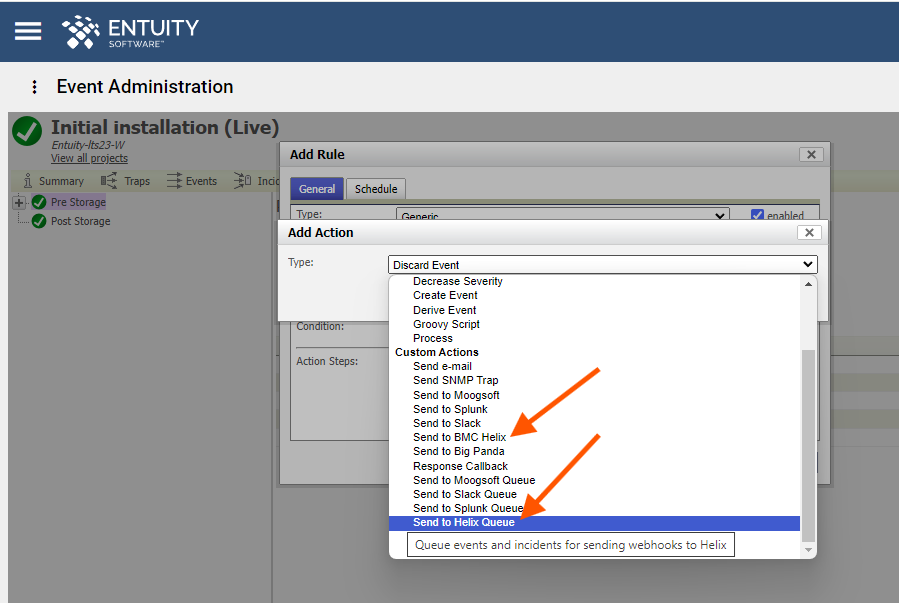Follow the View all projects link
Viewport: 899px width, 603px height.
[x=89, y=158]
